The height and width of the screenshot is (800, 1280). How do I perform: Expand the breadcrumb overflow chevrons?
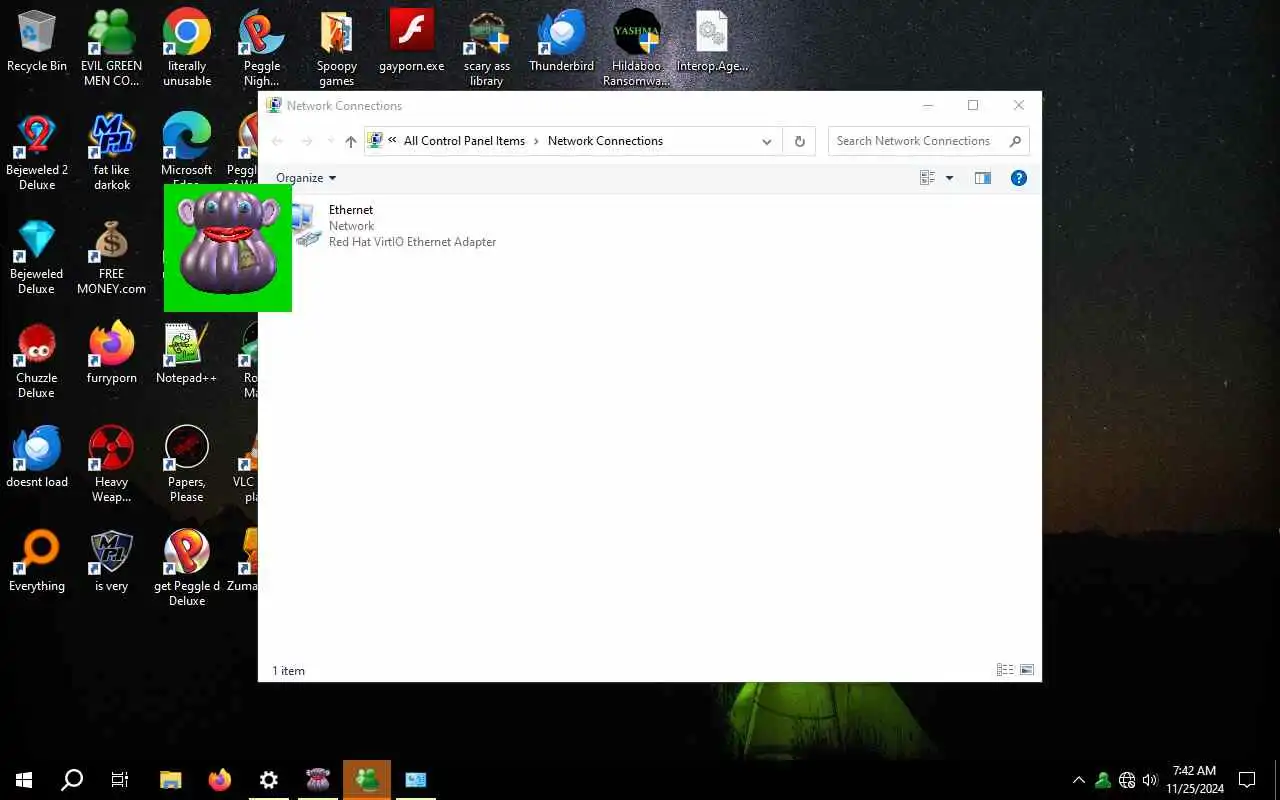point(393,141)
